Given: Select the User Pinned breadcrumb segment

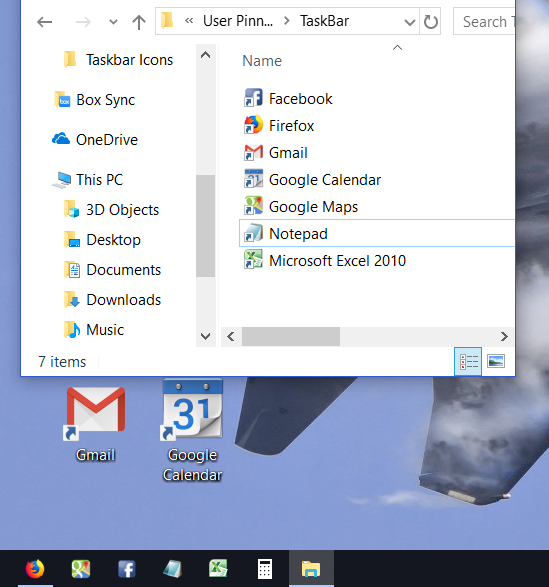Looking at the screenshot, I should point(238,21).
